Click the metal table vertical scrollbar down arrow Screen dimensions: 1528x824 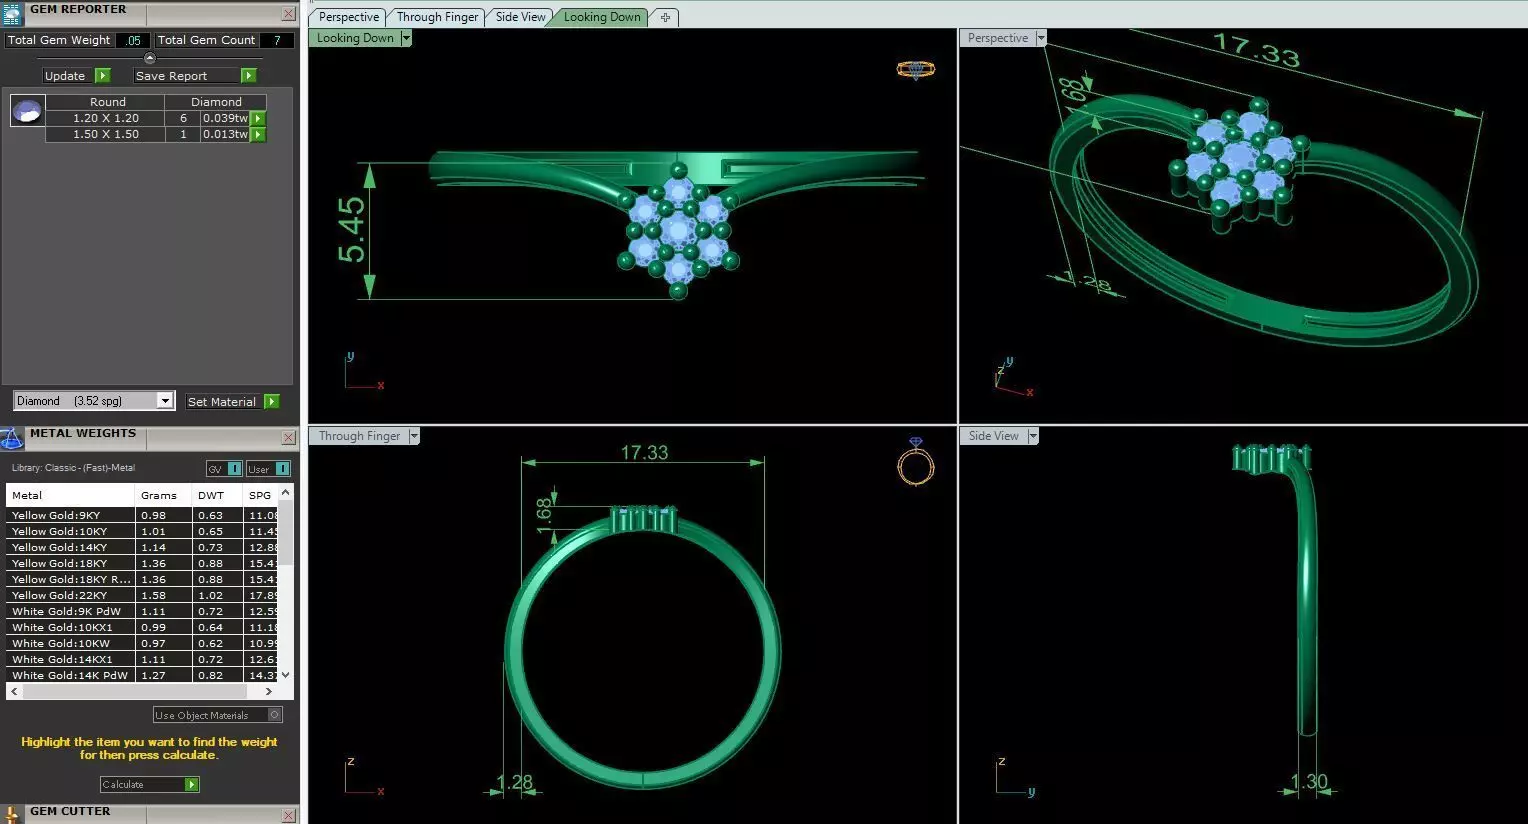coord(286,675)
